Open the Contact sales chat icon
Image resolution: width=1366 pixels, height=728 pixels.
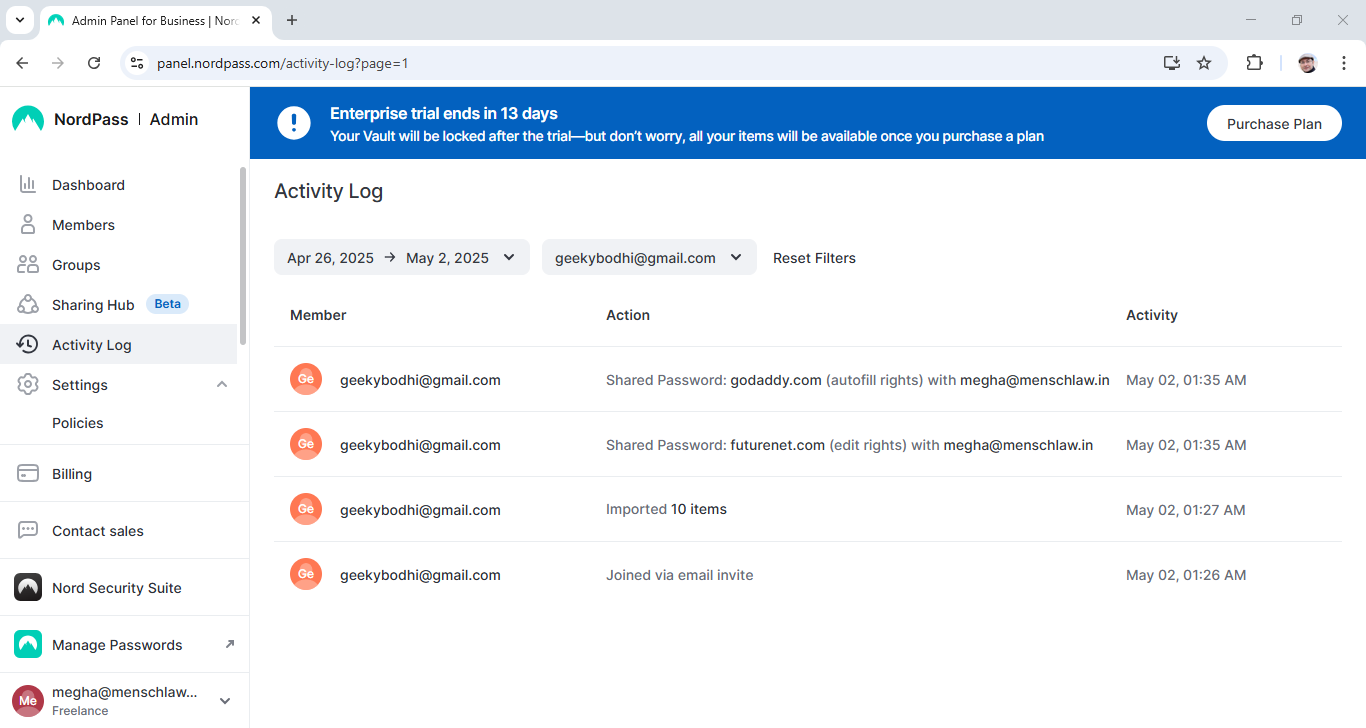click(x=28, y=531)
